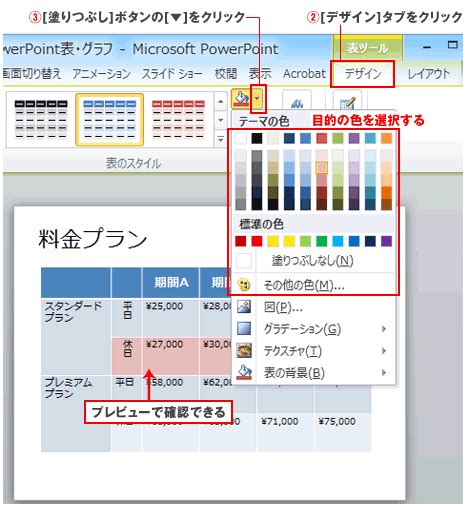468x507 pixels.
Task: Select the red-accent table style thumbnail
Action: tap(178, 119)
